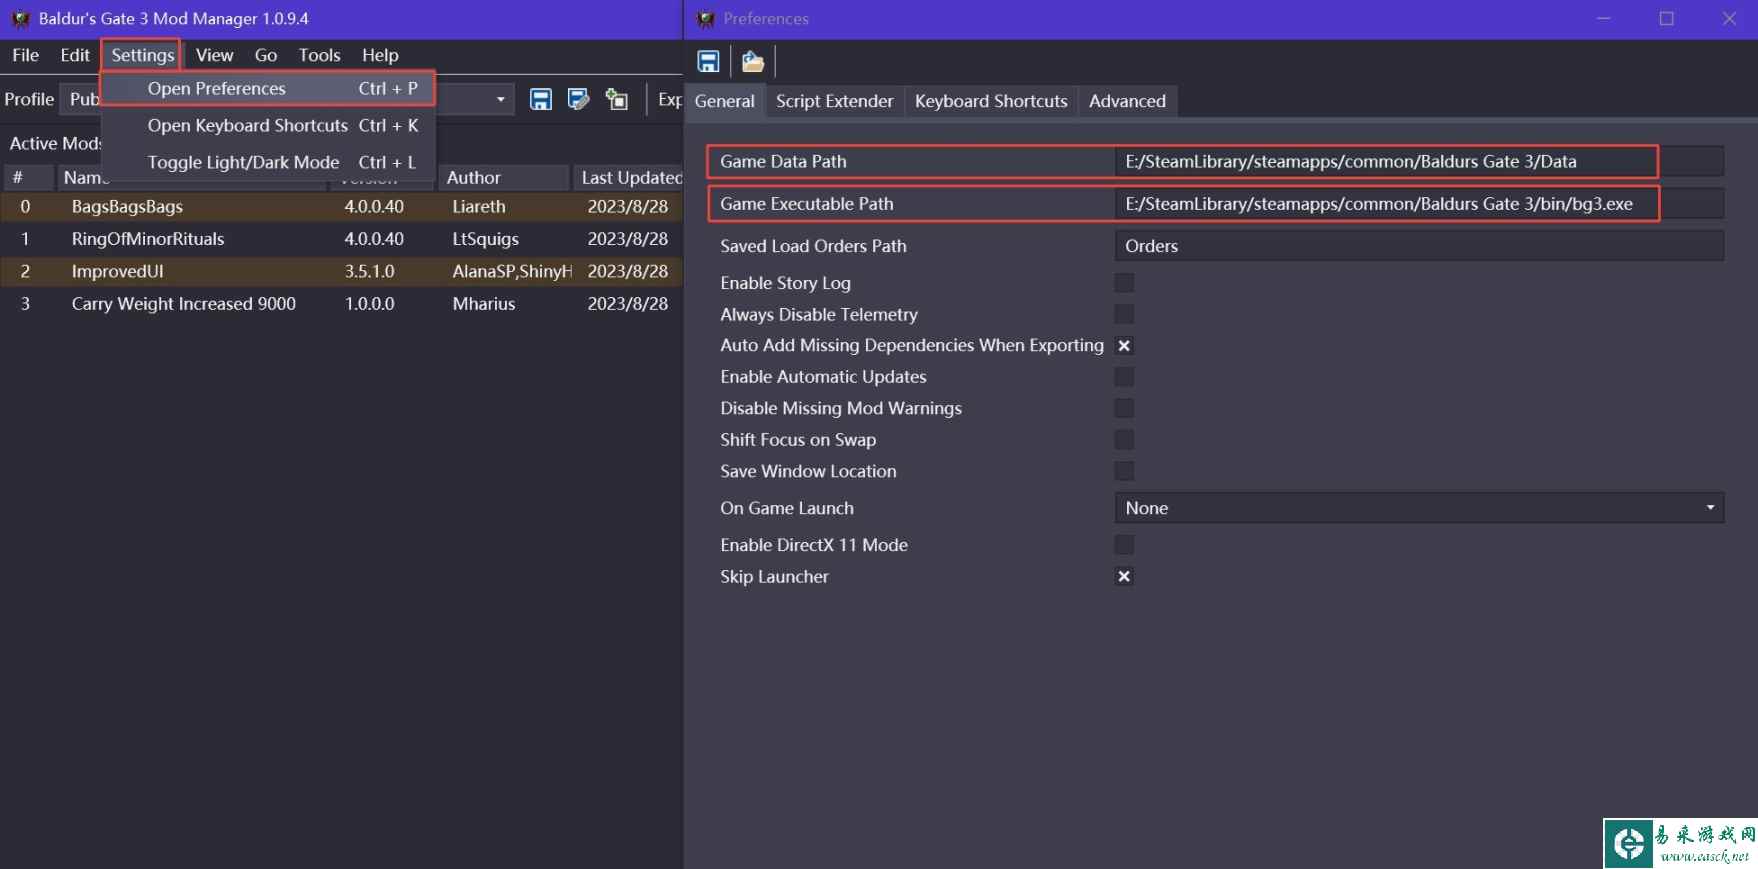Viewport: 1758px width, 869px height.
Task: Toggle Always Disable Telemetry checkbox
Action: point(1124,314)
